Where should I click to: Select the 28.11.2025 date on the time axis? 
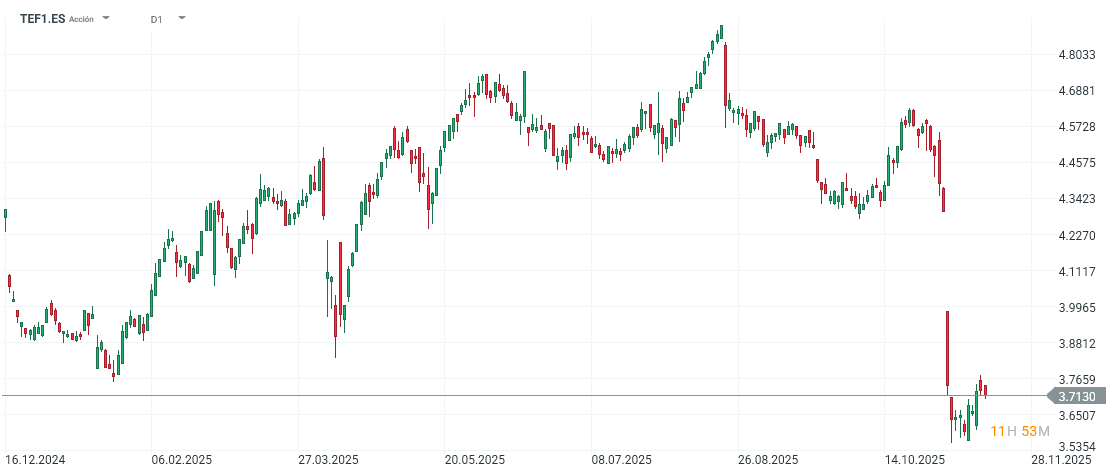pos(1063,460)
